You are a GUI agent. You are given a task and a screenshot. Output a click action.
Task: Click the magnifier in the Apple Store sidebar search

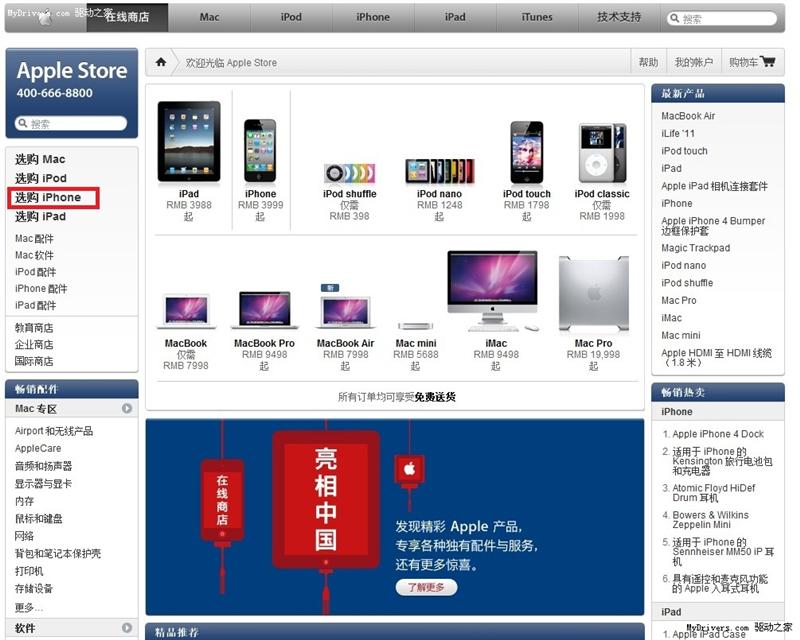tap(22, 123)
